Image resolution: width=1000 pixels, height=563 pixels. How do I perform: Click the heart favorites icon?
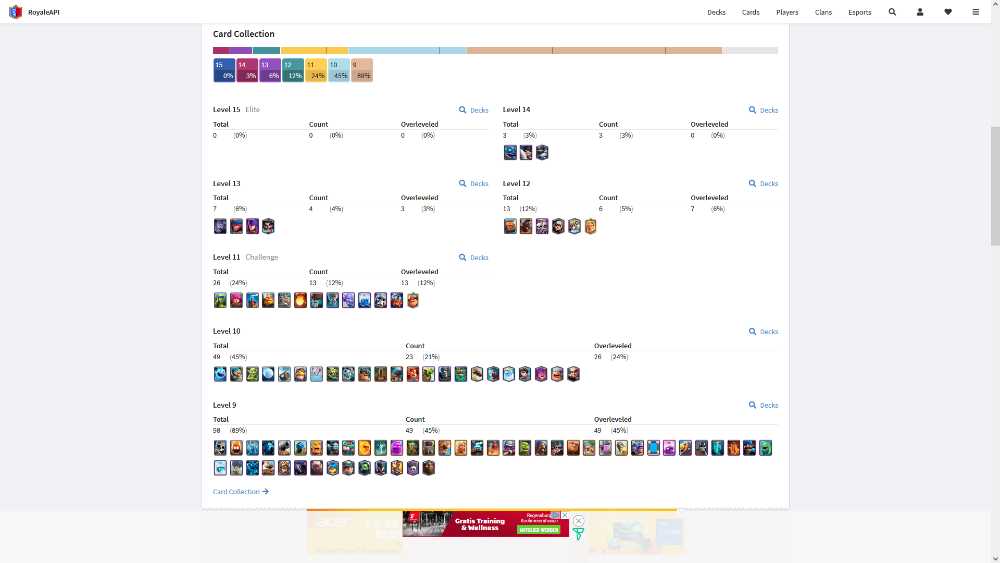[948, 12]
